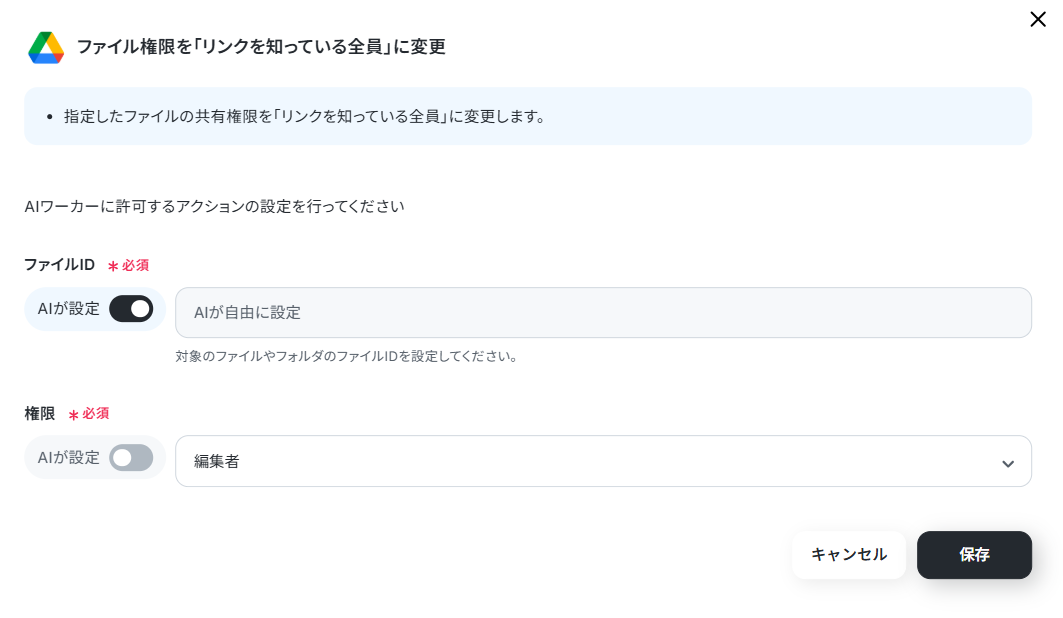Click the AIが設定 label in 権限 row
The height and width of the screenshot is (618, 1063).
68,458
